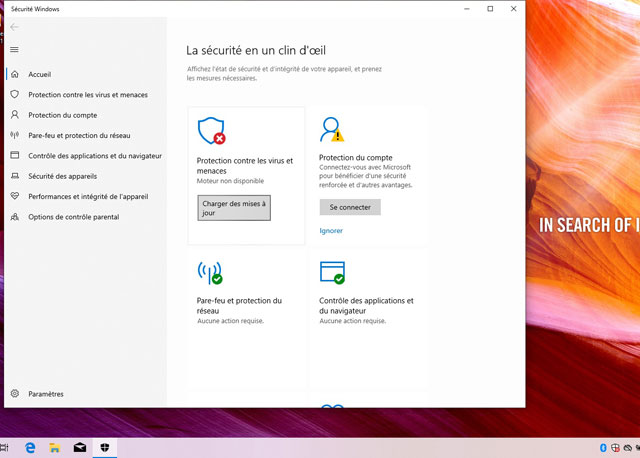Open File Explorer from taskbar
The height and width of the screenshot is (458, 640).
(55, 448)
